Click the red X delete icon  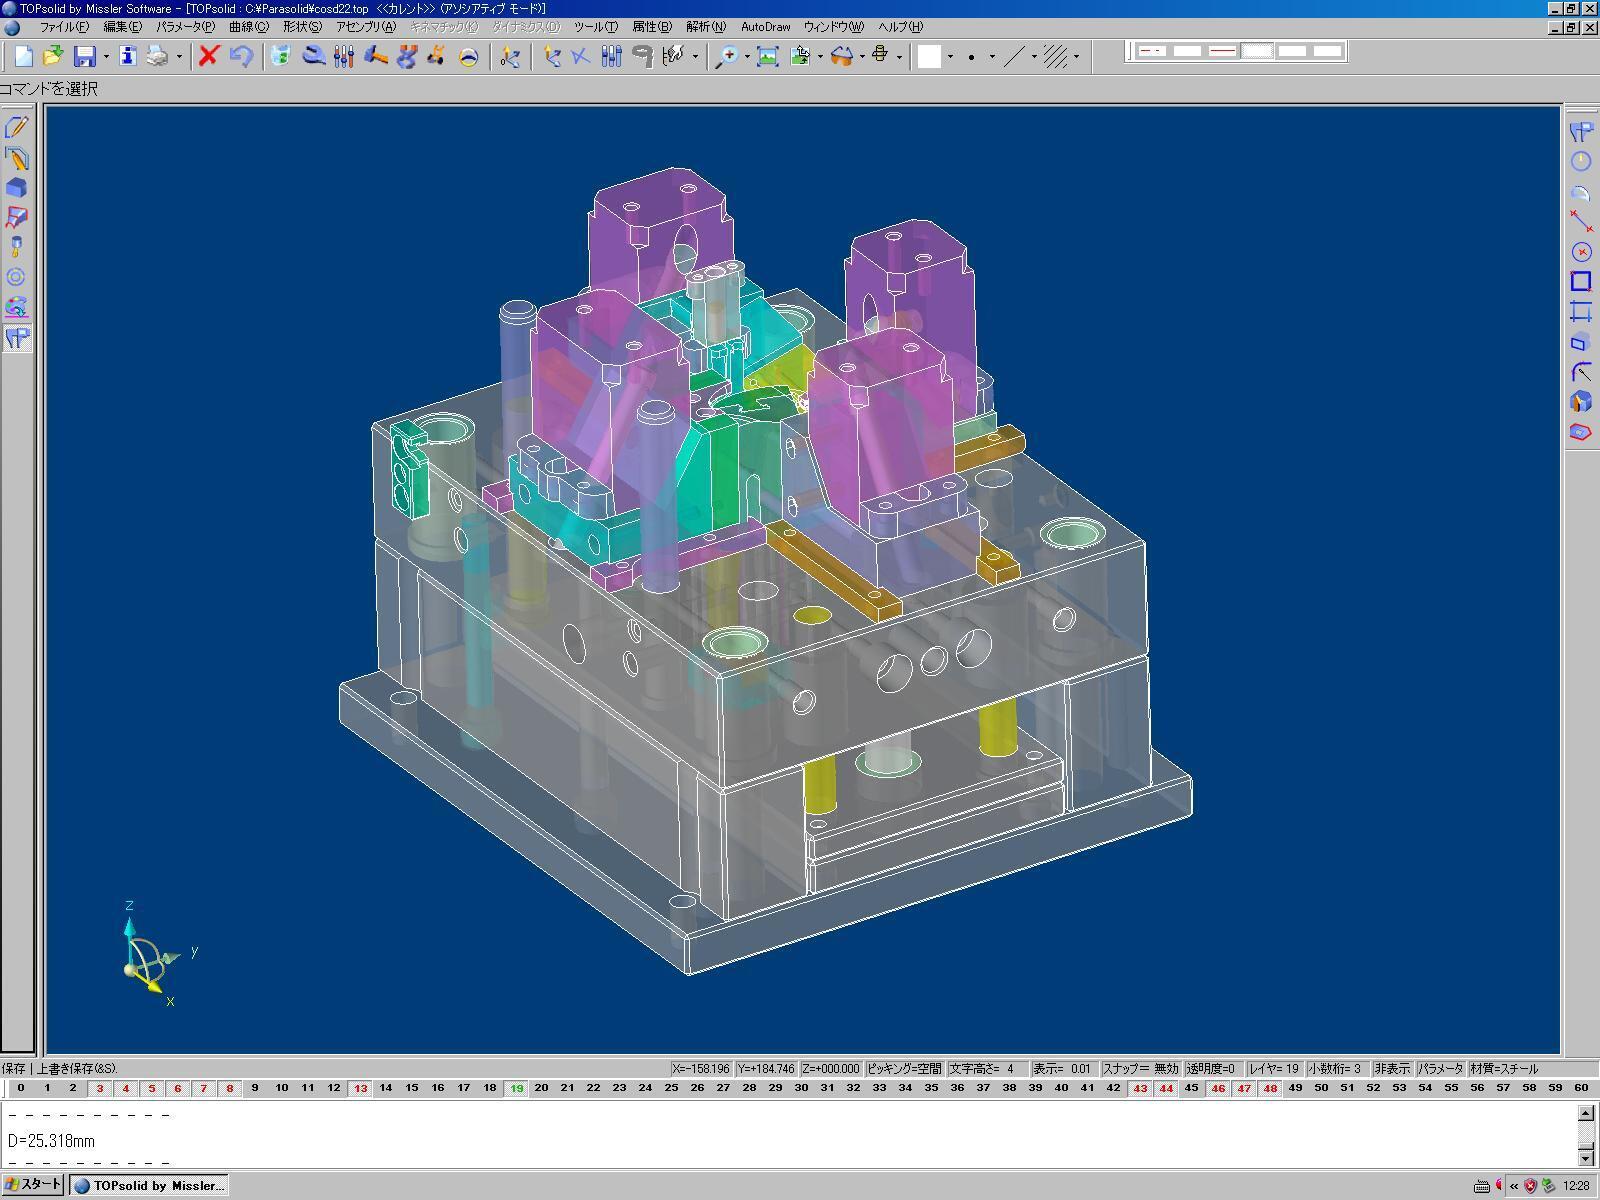[x=208, y=56]
